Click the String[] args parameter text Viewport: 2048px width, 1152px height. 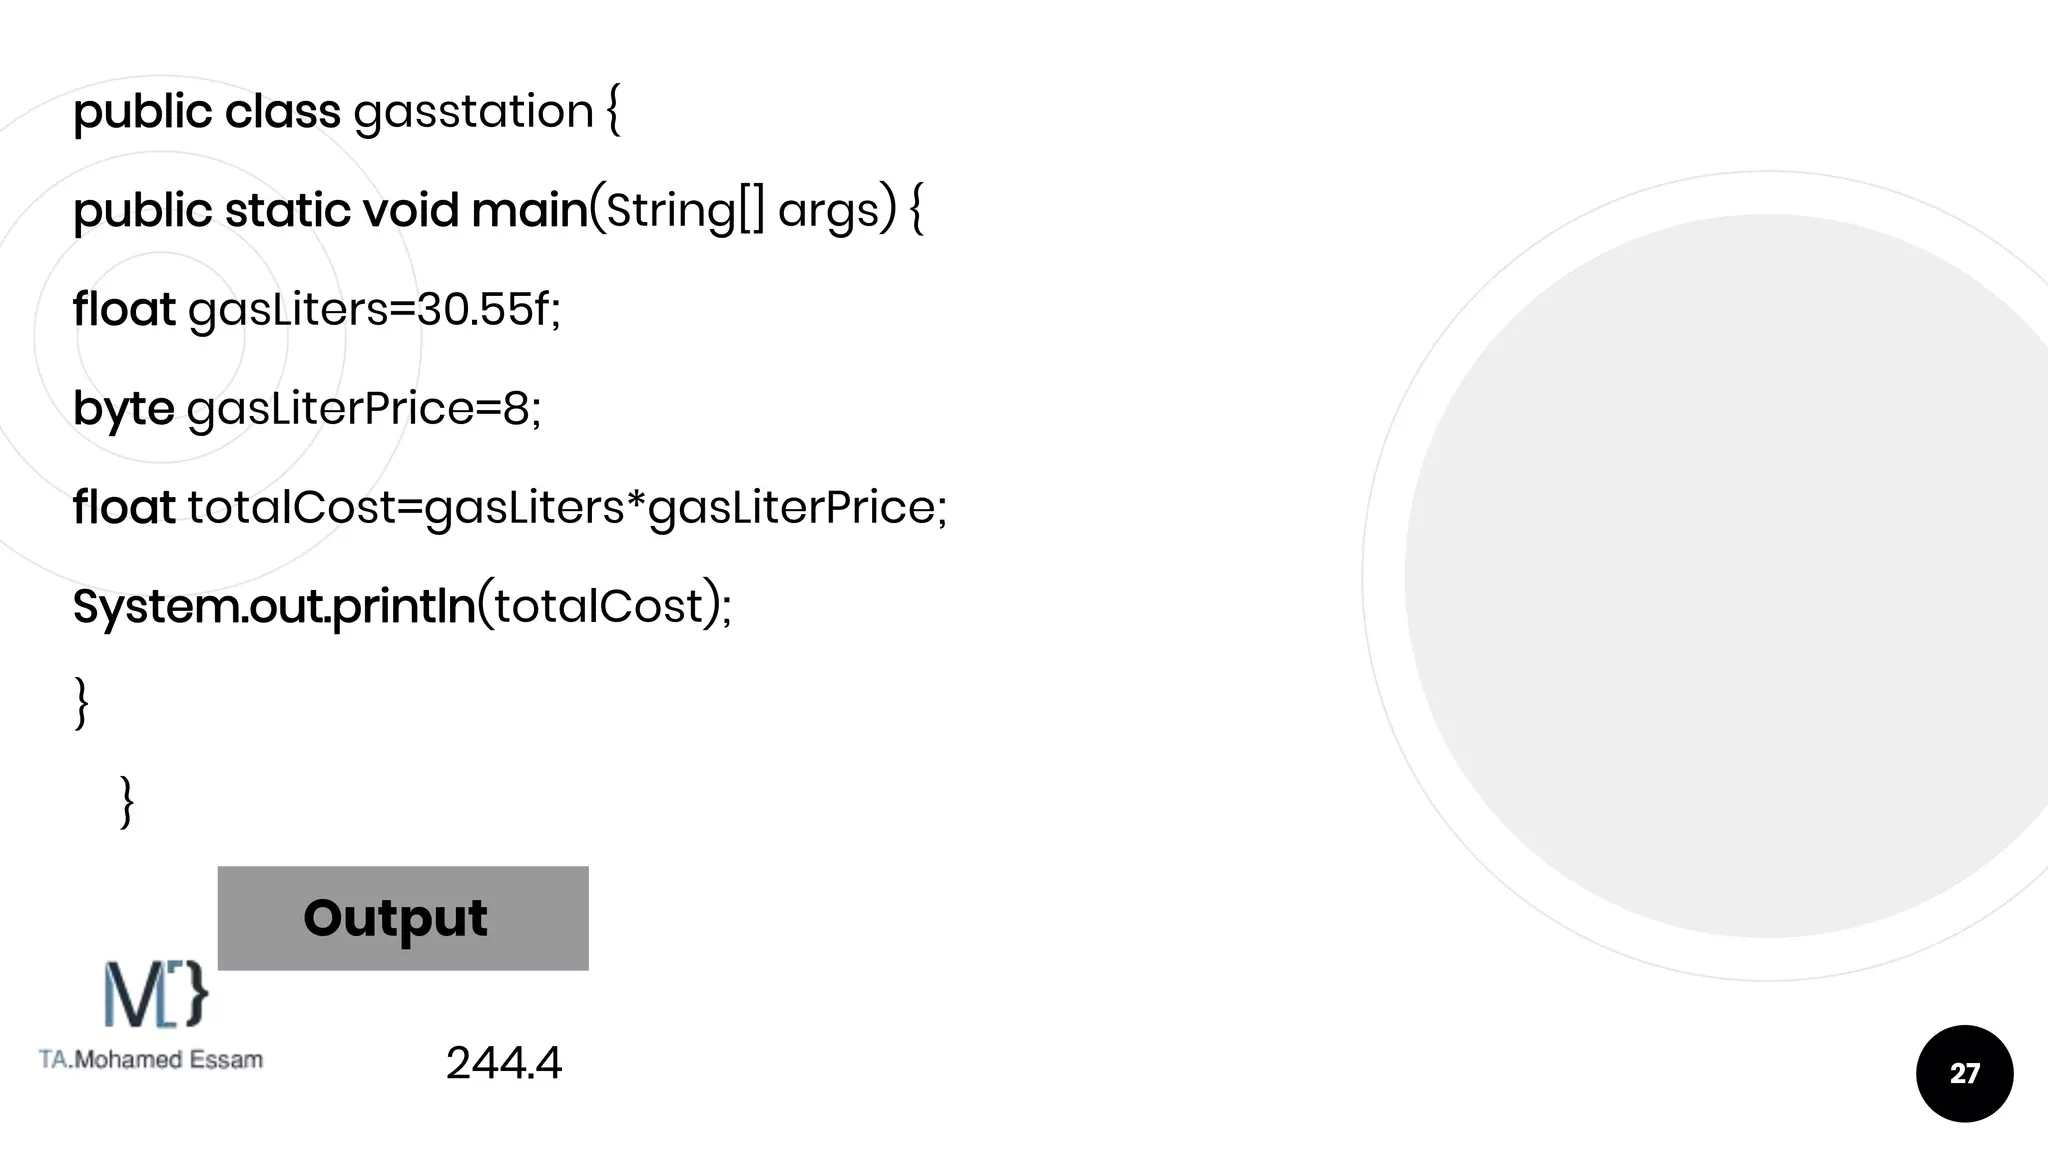tap(744, 211)
